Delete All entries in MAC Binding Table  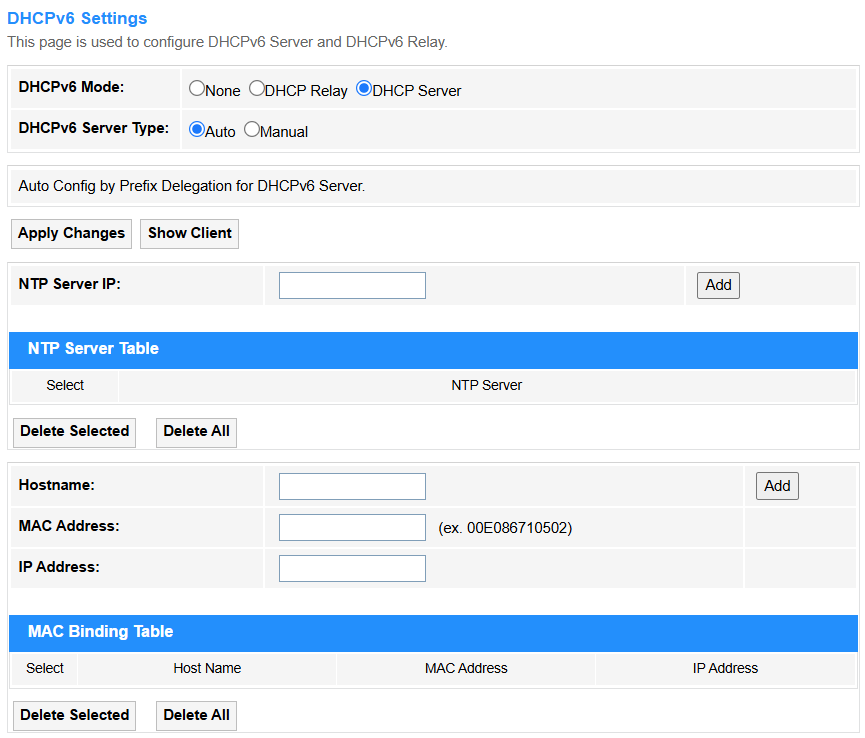coord(196,715)
